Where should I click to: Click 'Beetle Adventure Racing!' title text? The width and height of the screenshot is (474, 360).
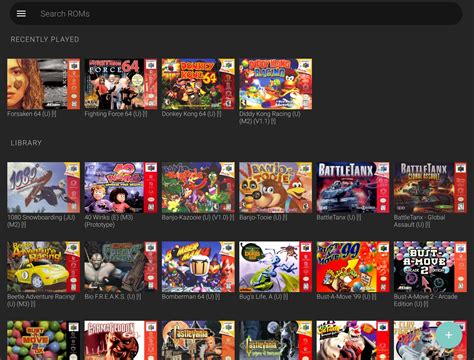[41, 300]
